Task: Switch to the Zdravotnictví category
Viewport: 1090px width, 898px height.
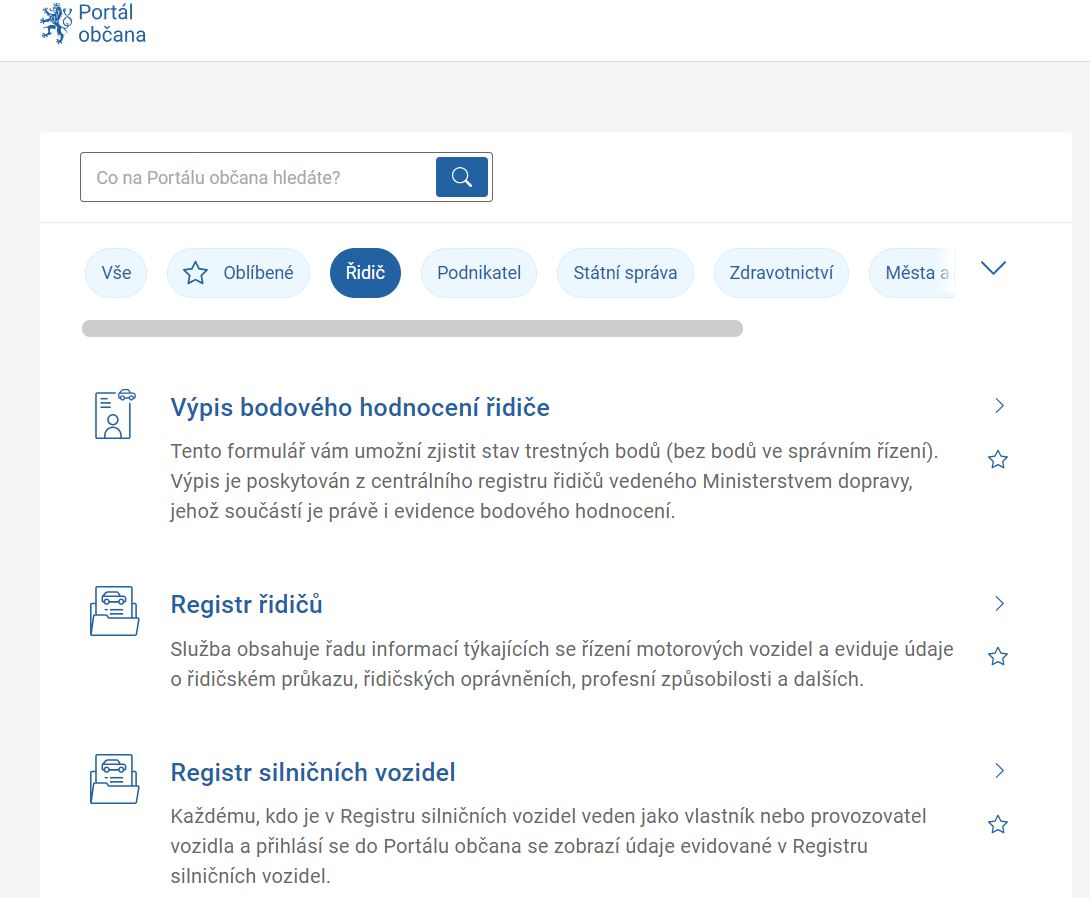Action: 781,273
